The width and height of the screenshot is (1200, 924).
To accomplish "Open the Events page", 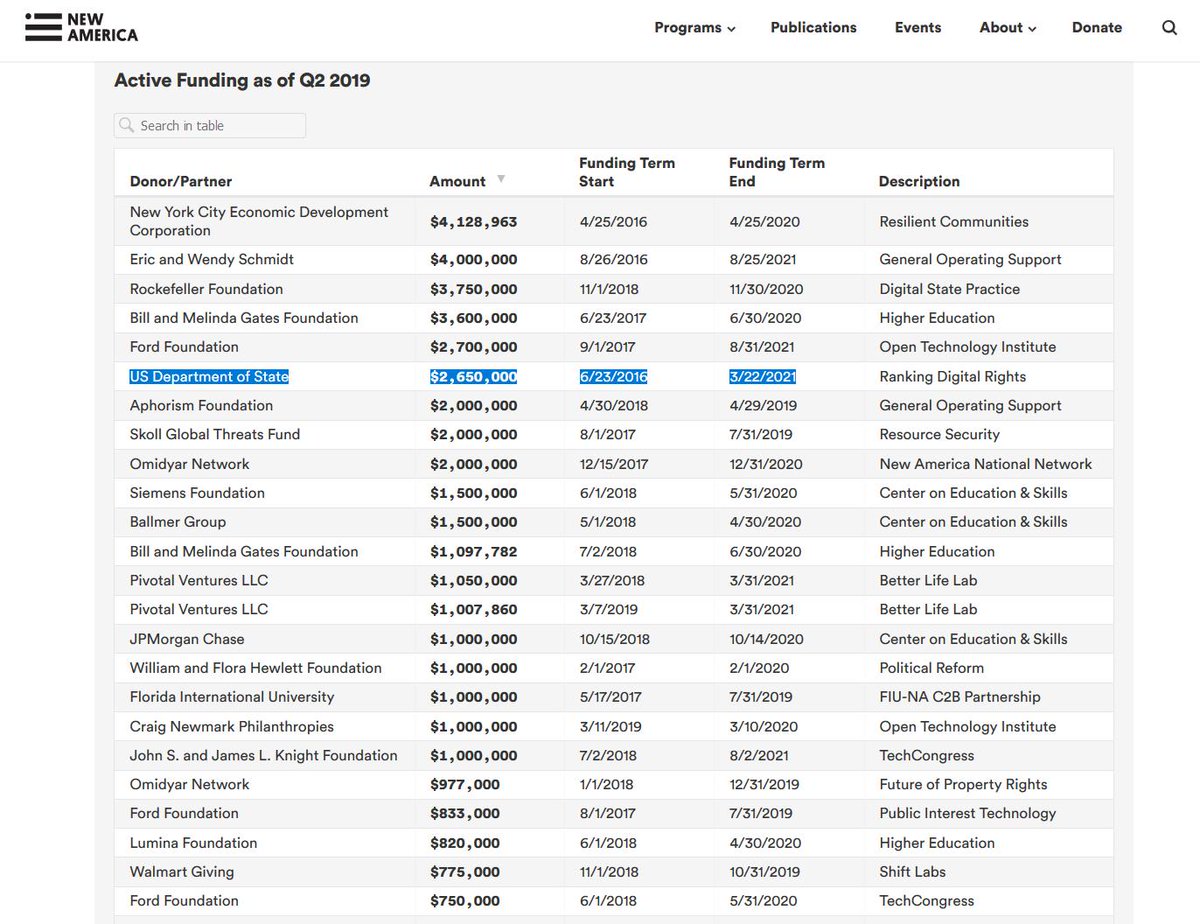I will click(918, 28).
